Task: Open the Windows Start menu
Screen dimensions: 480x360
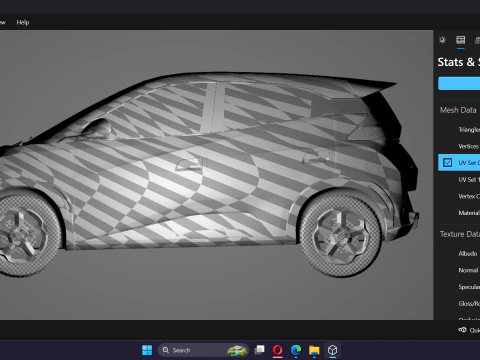Action: (x=147, y=350)
